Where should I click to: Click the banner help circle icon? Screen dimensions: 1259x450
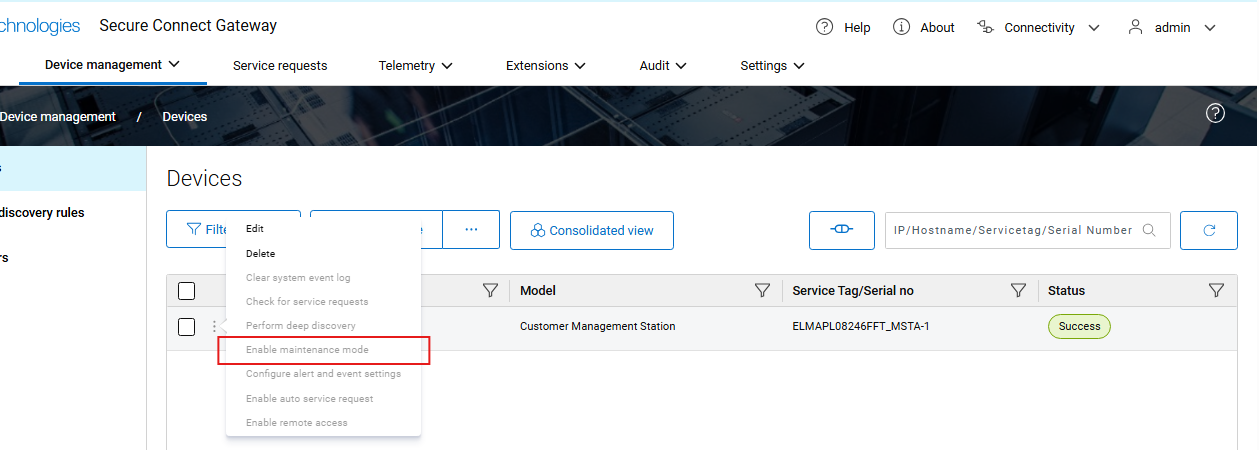[1215, 113]
